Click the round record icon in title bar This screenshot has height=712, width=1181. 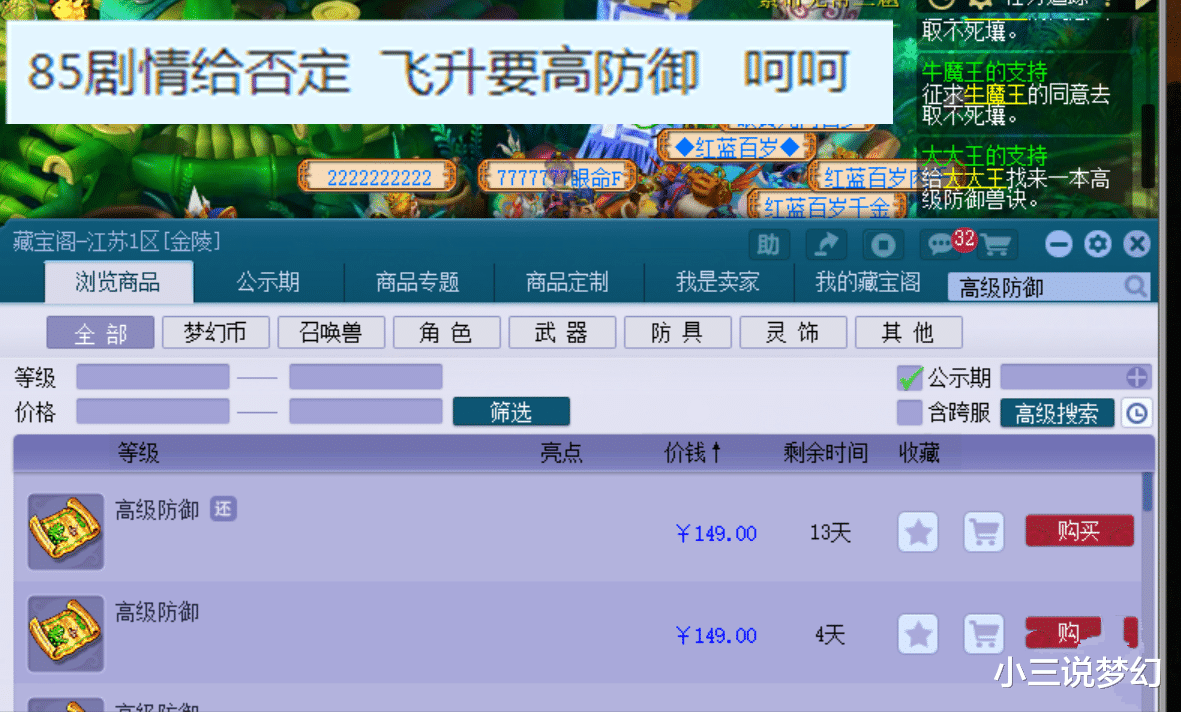tap(883, 245)
